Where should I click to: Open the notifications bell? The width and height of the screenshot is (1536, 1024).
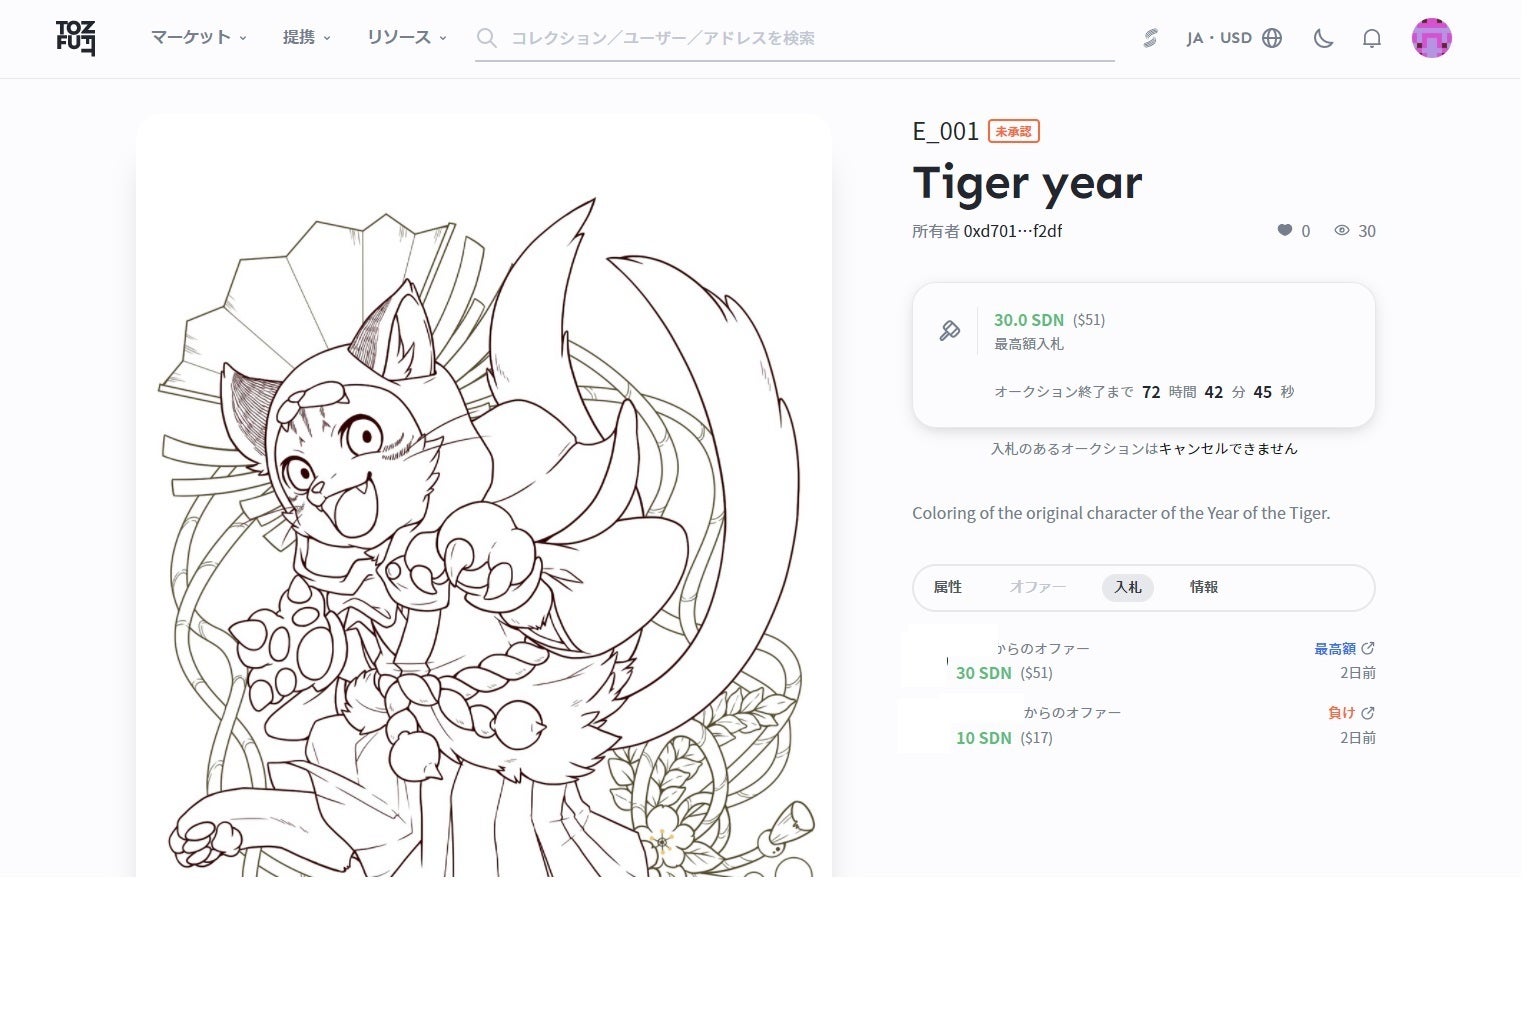1372,38
